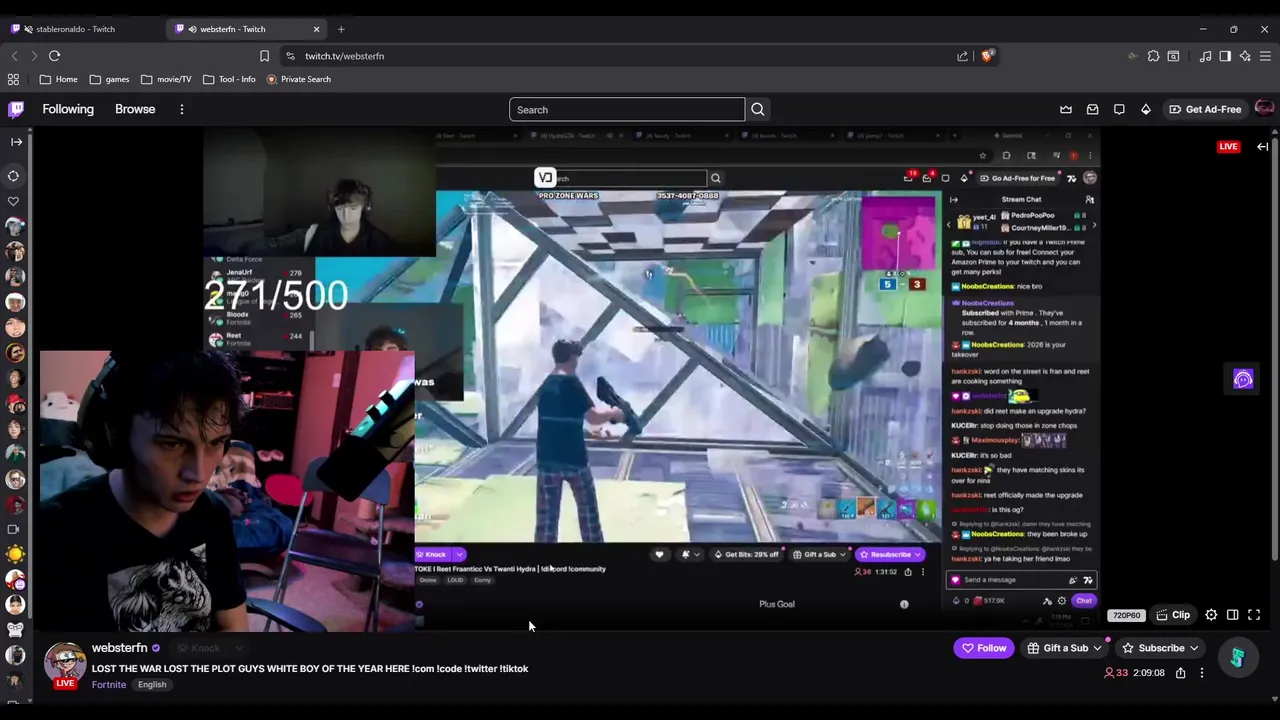Screen dimensions: 1280x720
Task: Open the video player settings gear
Action: tap(1211, 615)
